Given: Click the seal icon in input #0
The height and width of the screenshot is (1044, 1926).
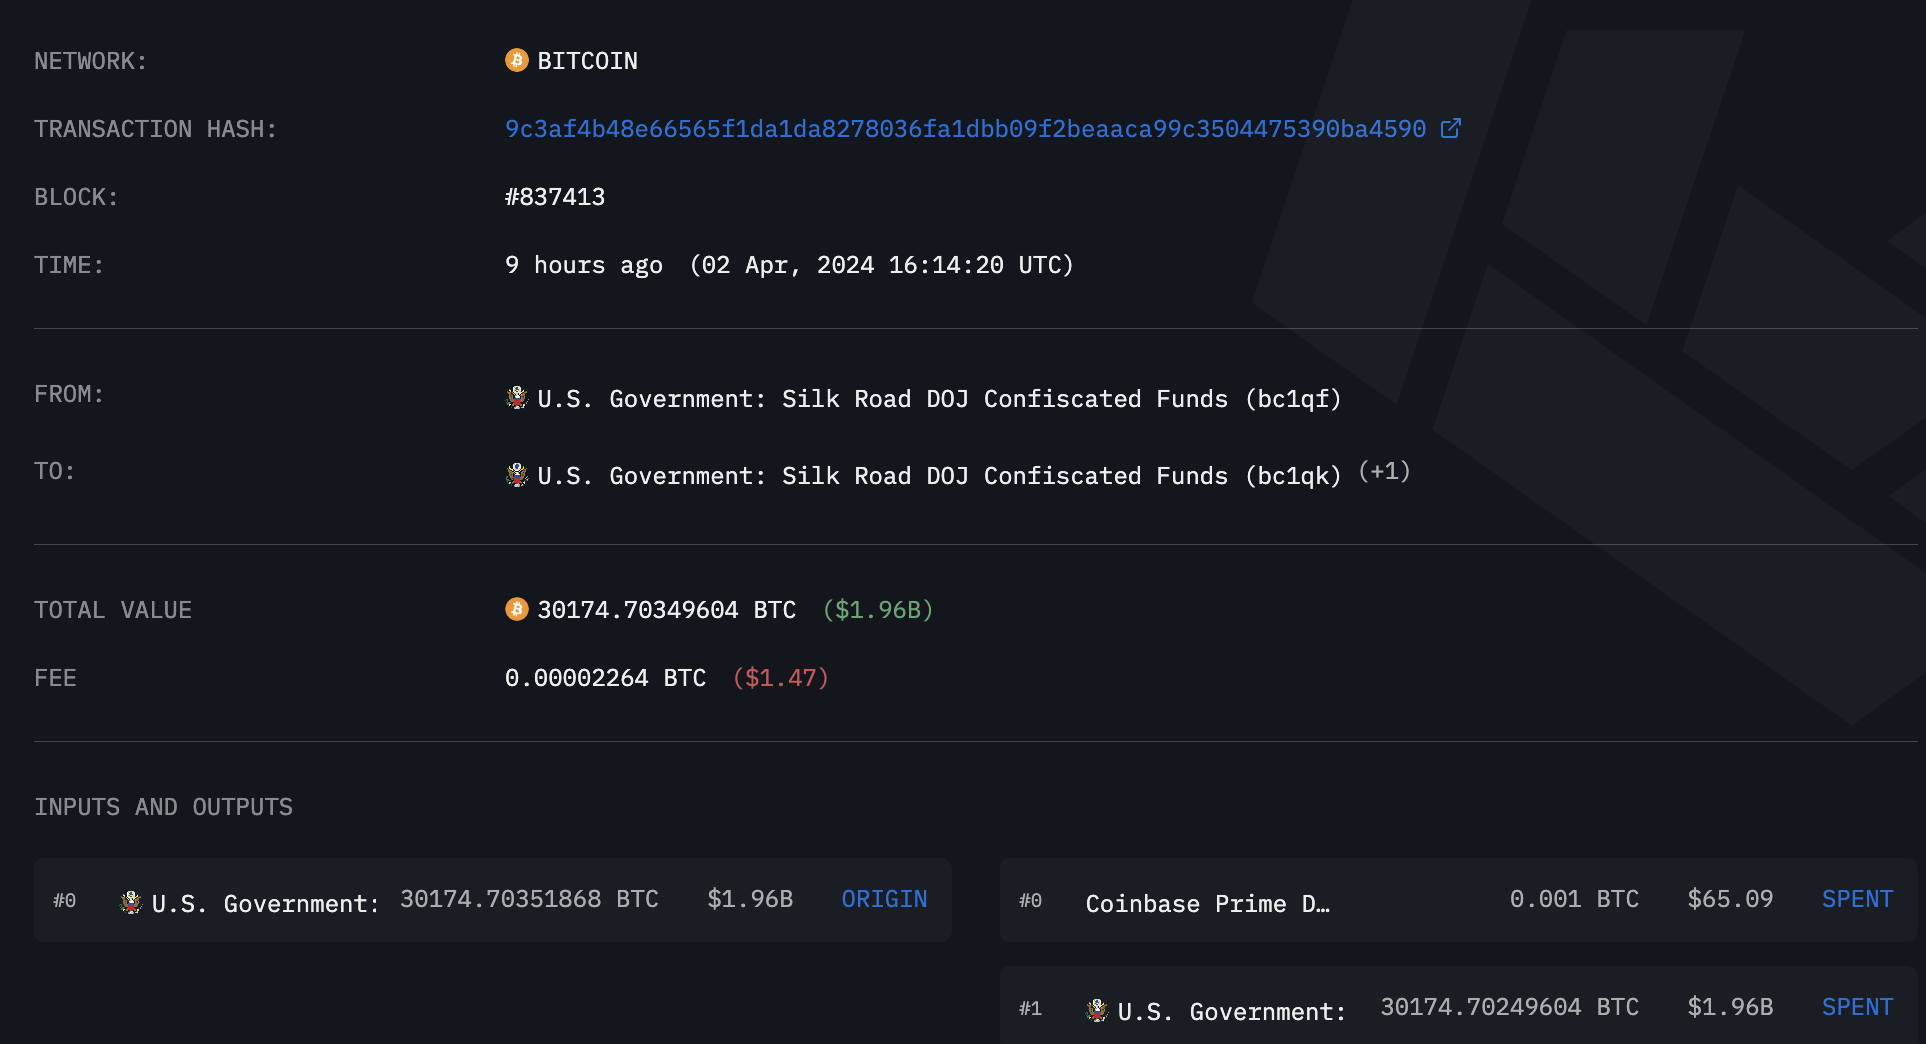Looking at the screenshot, I should (x=131, y=902).
